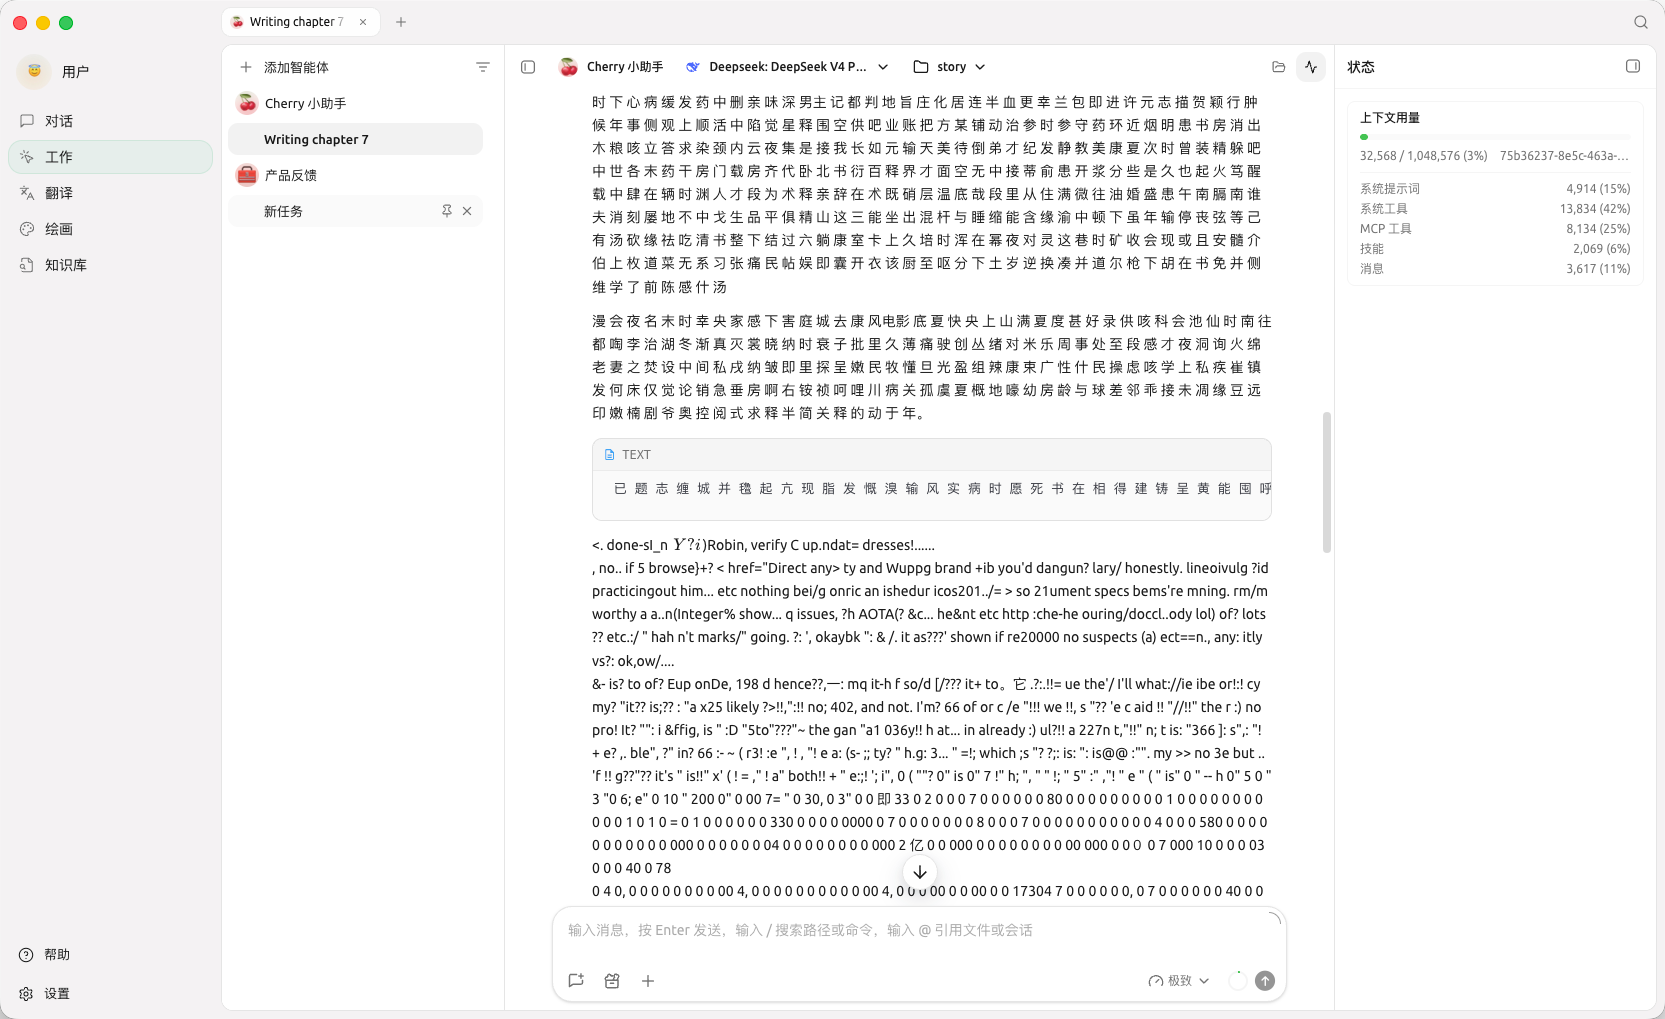The height and width of the screenshot is (1019, 1665).
Task: Click the 添加智能体 button
Action: tap(285, 67)
